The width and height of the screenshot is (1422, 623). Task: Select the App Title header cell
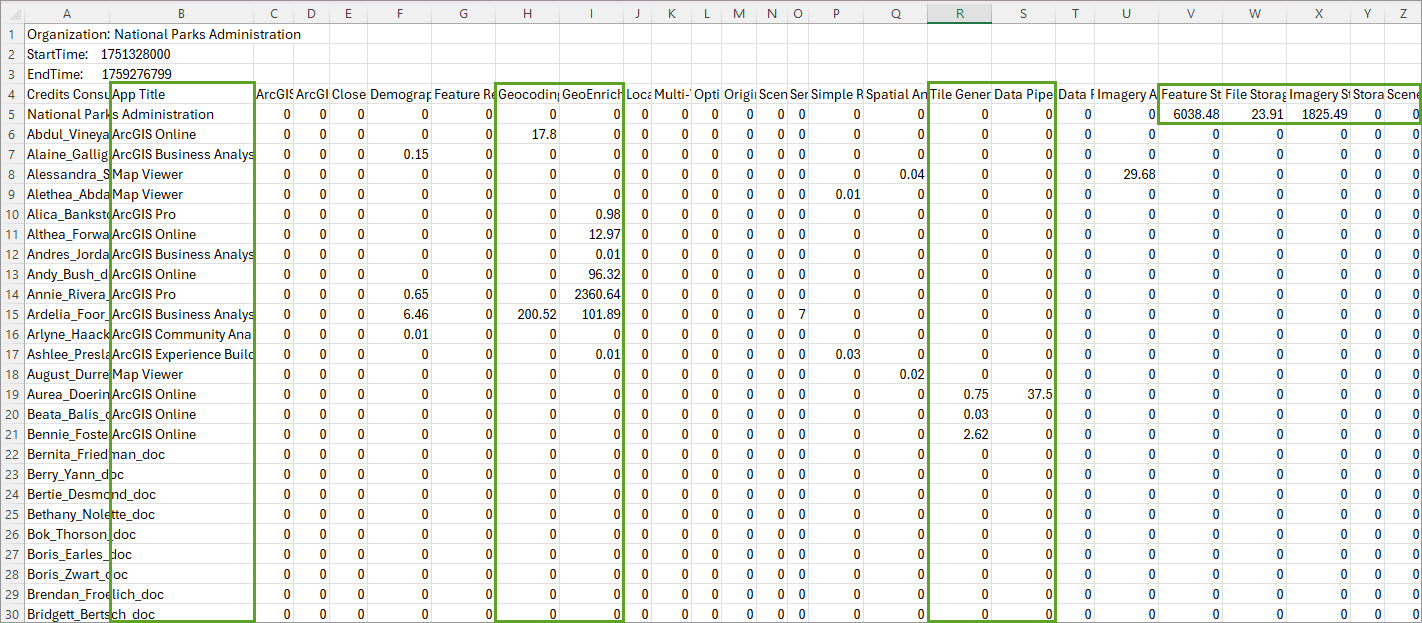click(181, 94)
